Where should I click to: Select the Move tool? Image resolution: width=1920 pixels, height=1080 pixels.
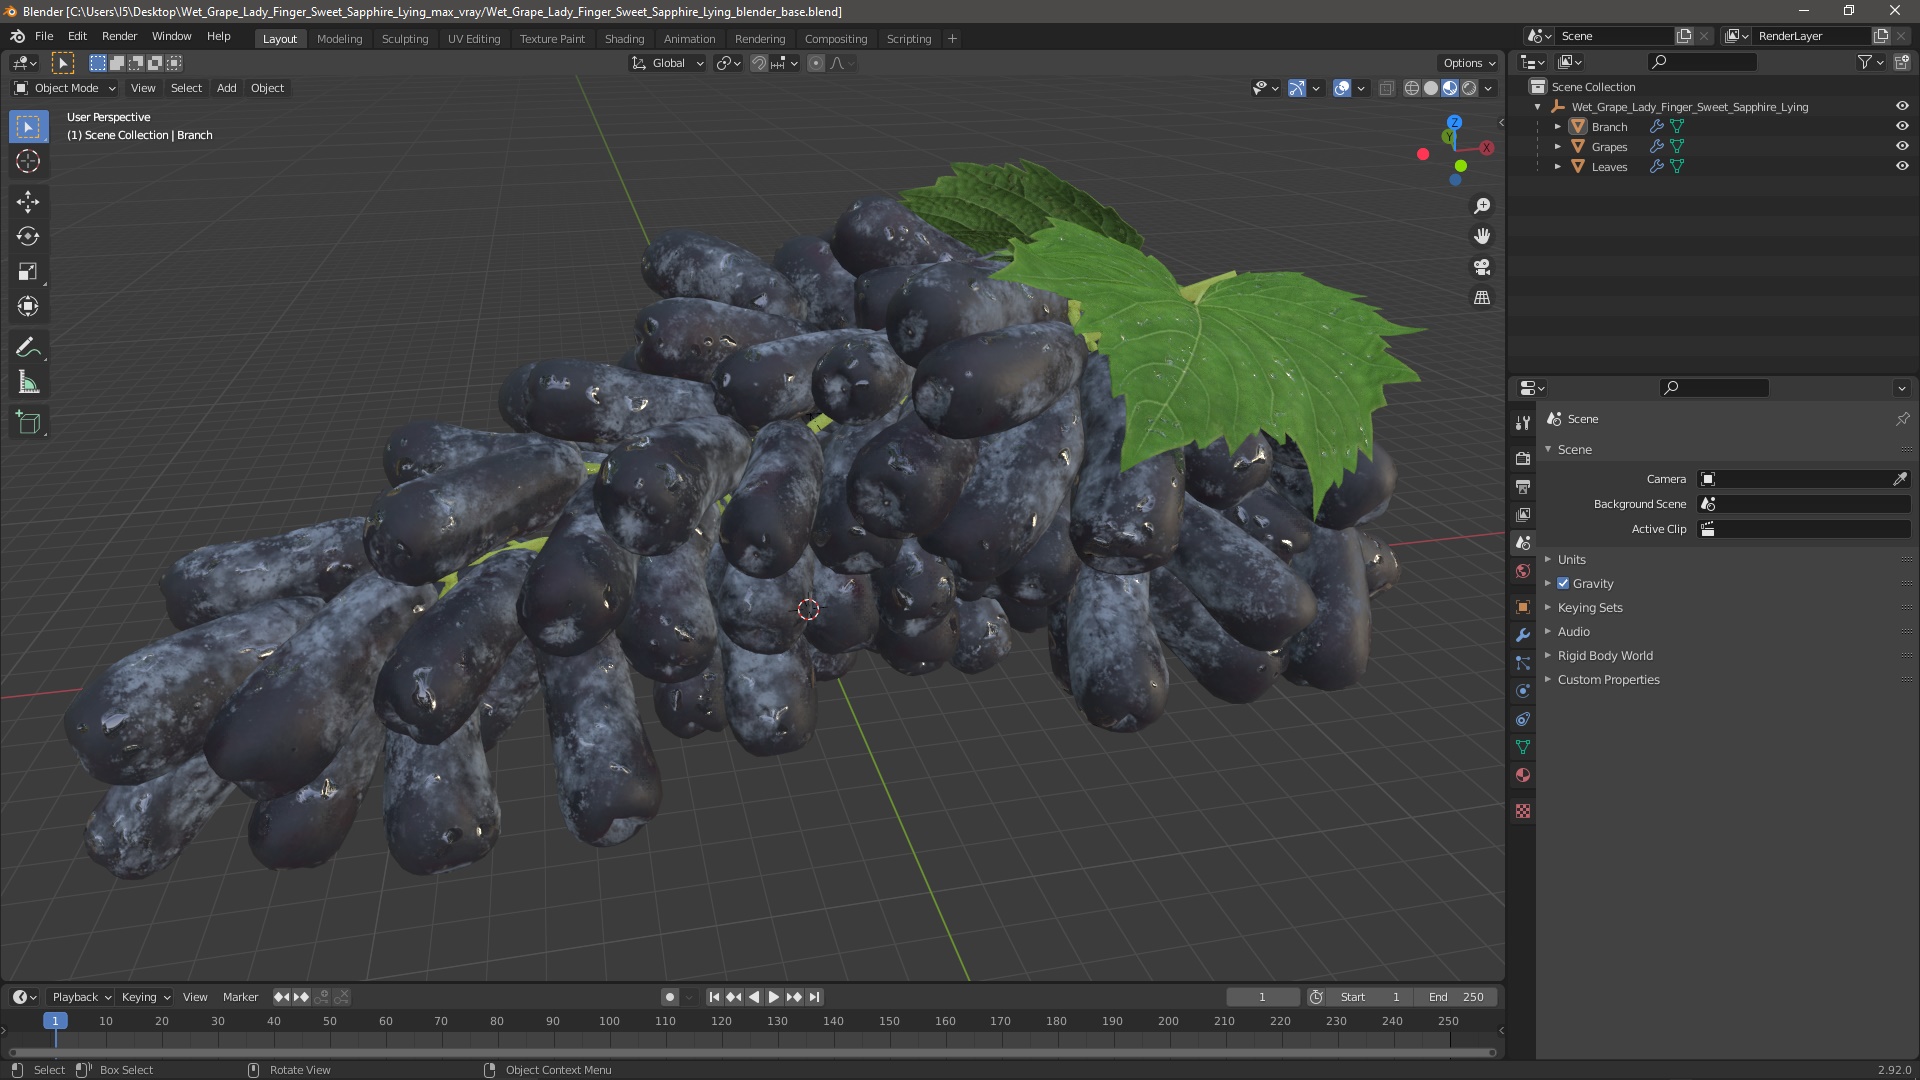tap(28, 202)
